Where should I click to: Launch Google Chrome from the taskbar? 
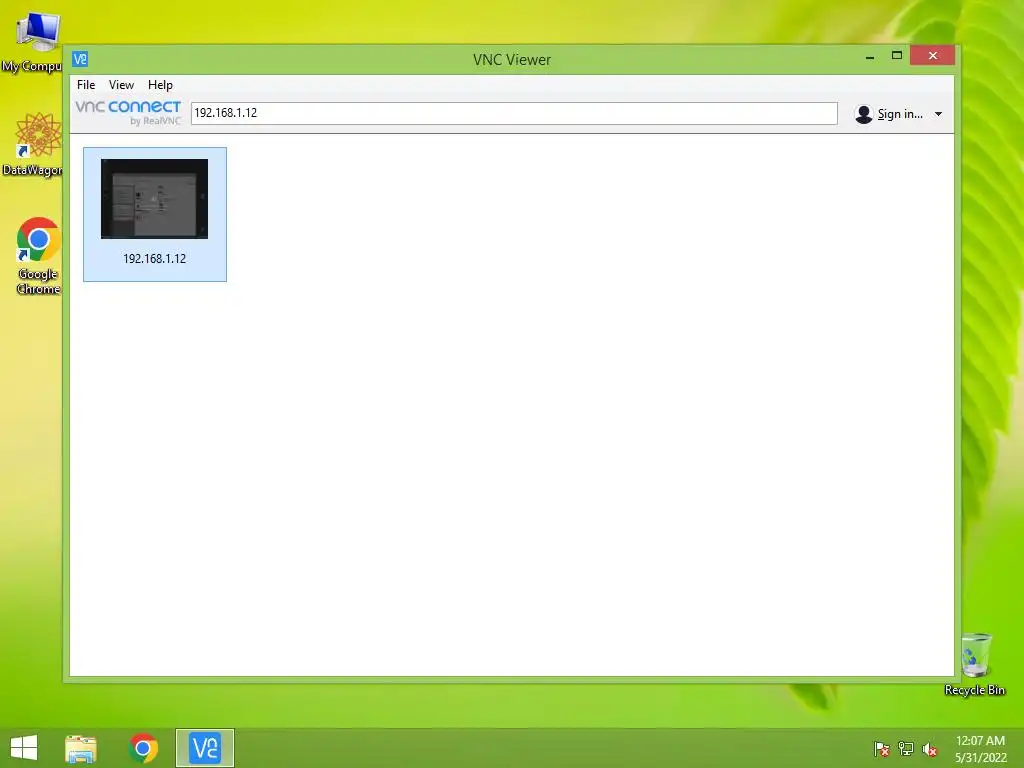point(143,748)
